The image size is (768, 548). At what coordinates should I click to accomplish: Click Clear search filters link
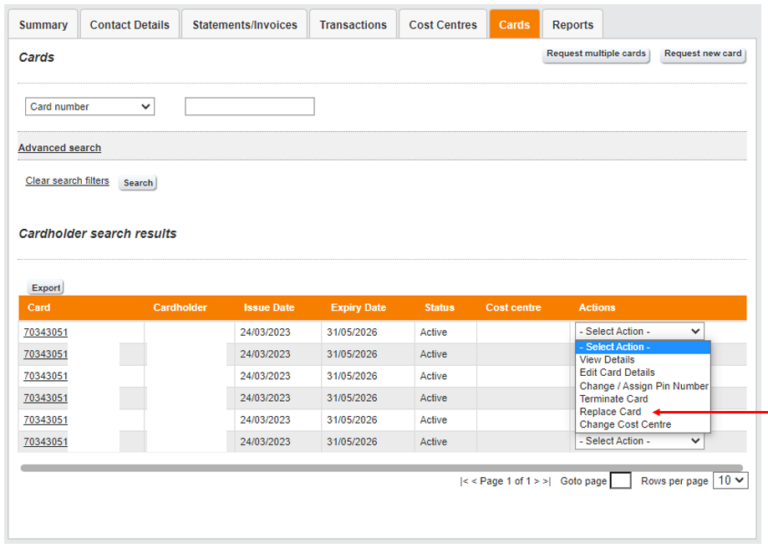(67, 181)
